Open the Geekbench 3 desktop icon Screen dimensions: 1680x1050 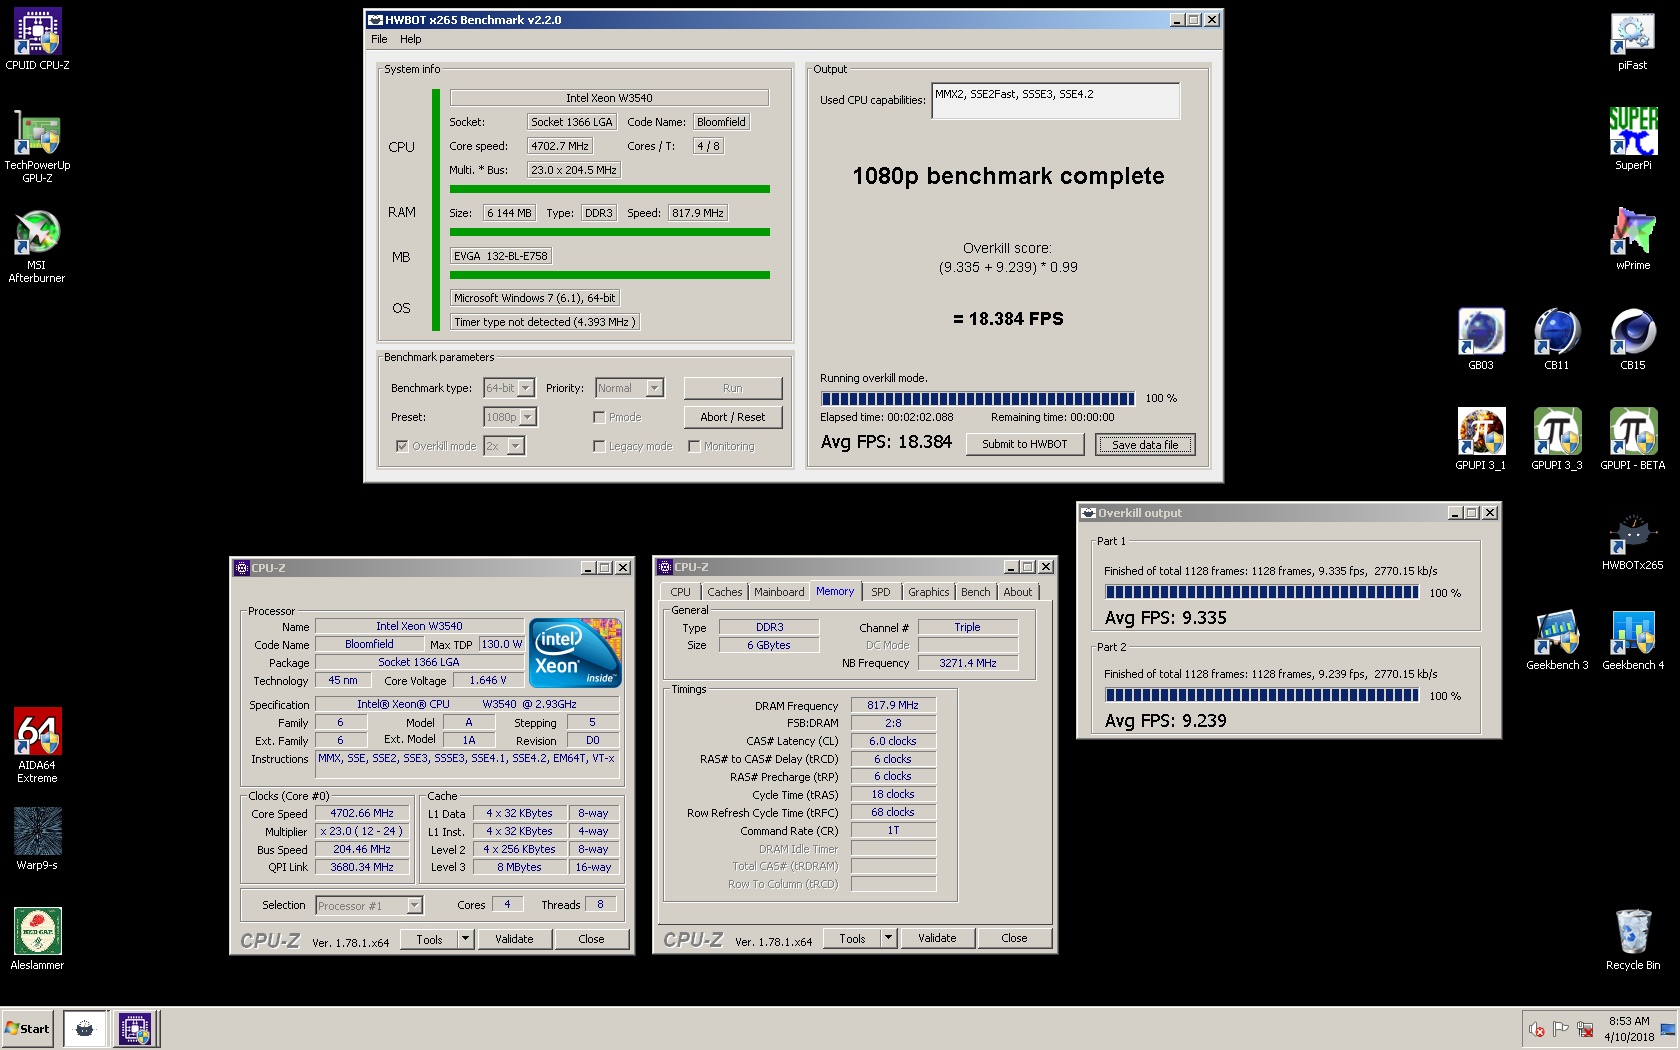tap(1557, 639)
